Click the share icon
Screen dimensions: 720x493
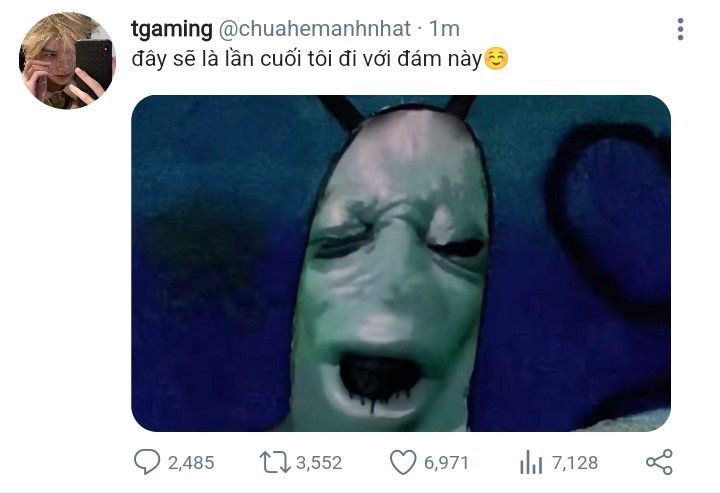(x=659, y=462)
